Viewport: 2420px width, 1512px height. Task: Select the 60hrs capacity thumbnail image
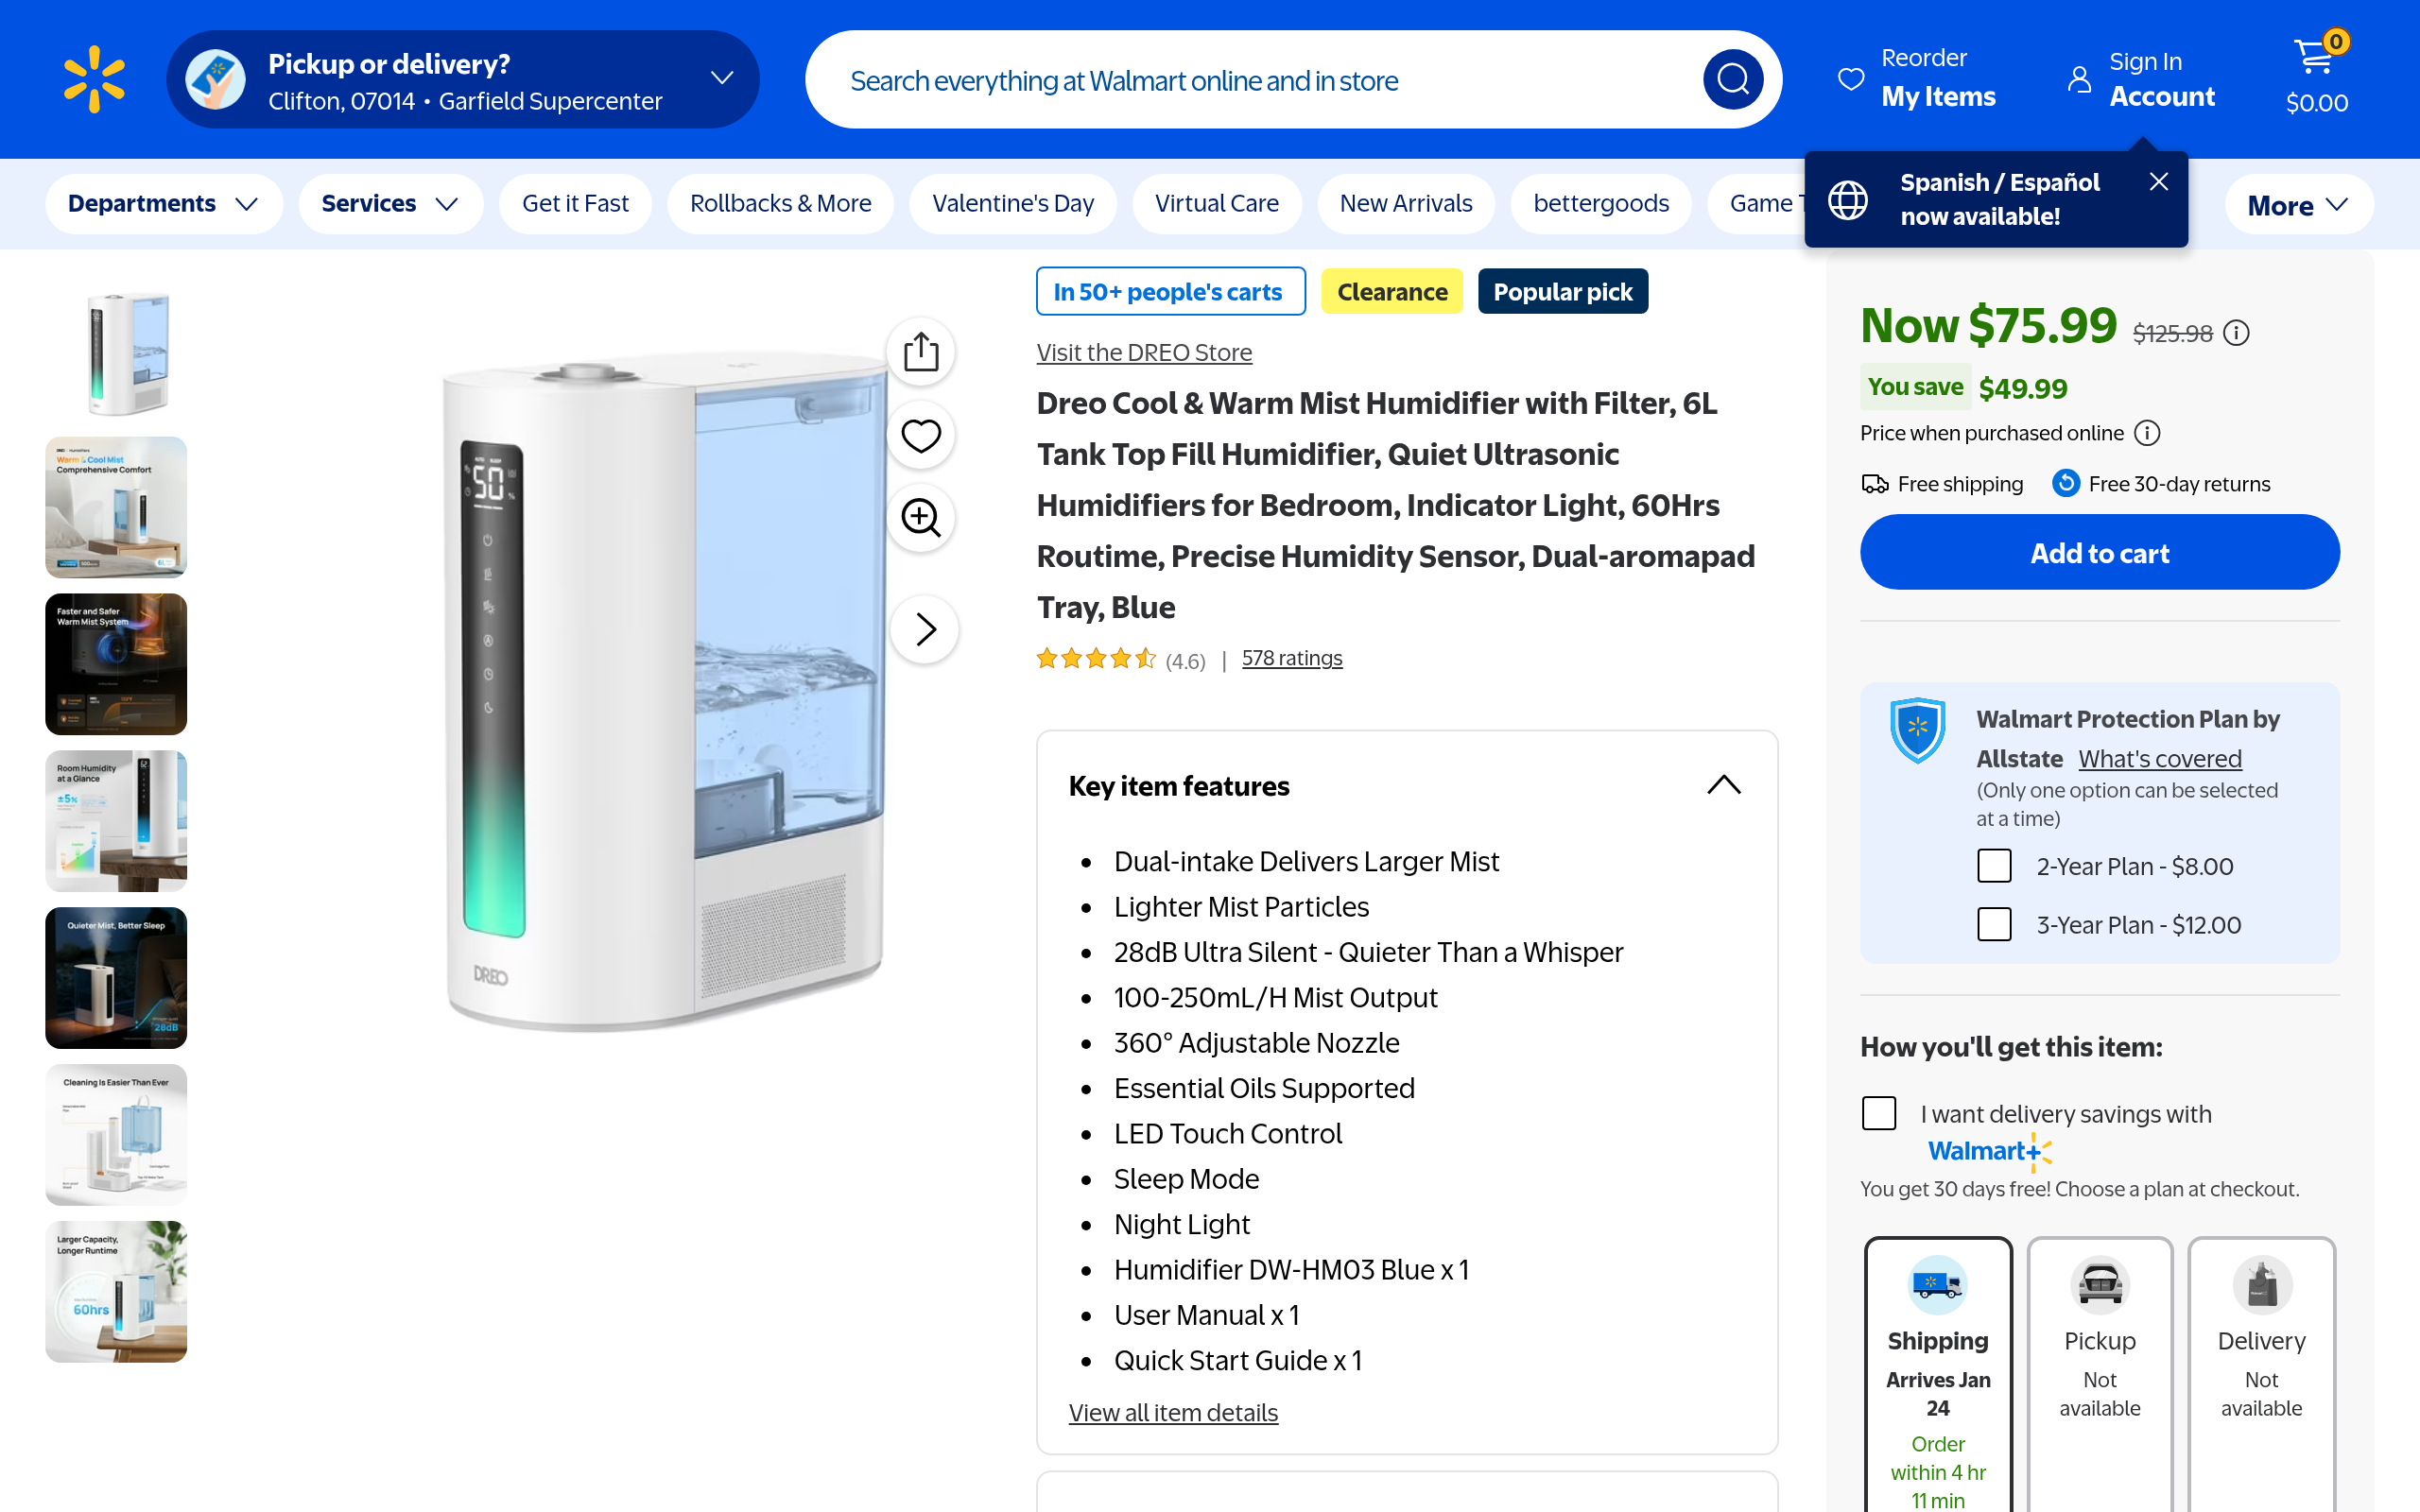(x=116, y=1291)
